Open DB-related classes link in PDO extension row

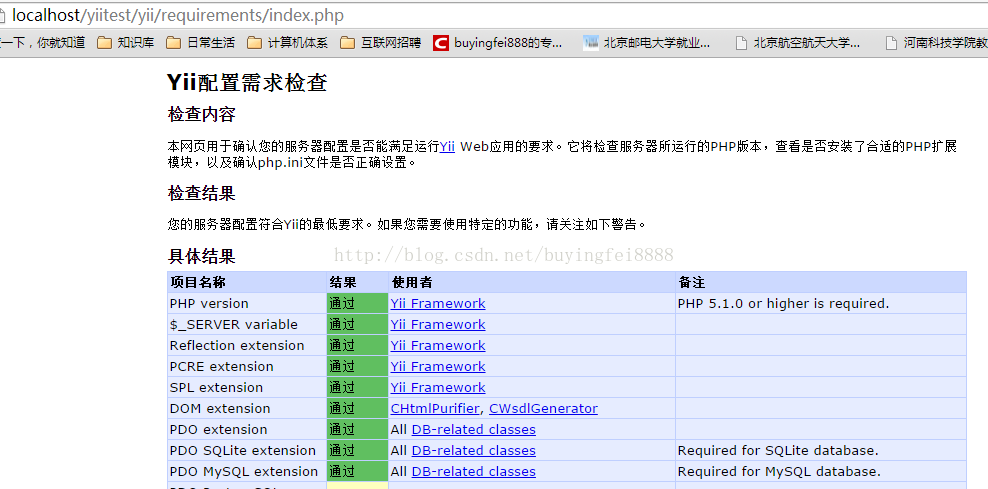[x=473, y=430]
